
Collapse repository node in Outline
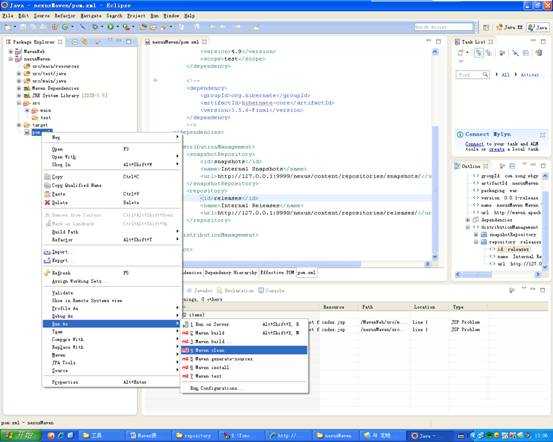[476, 242]
